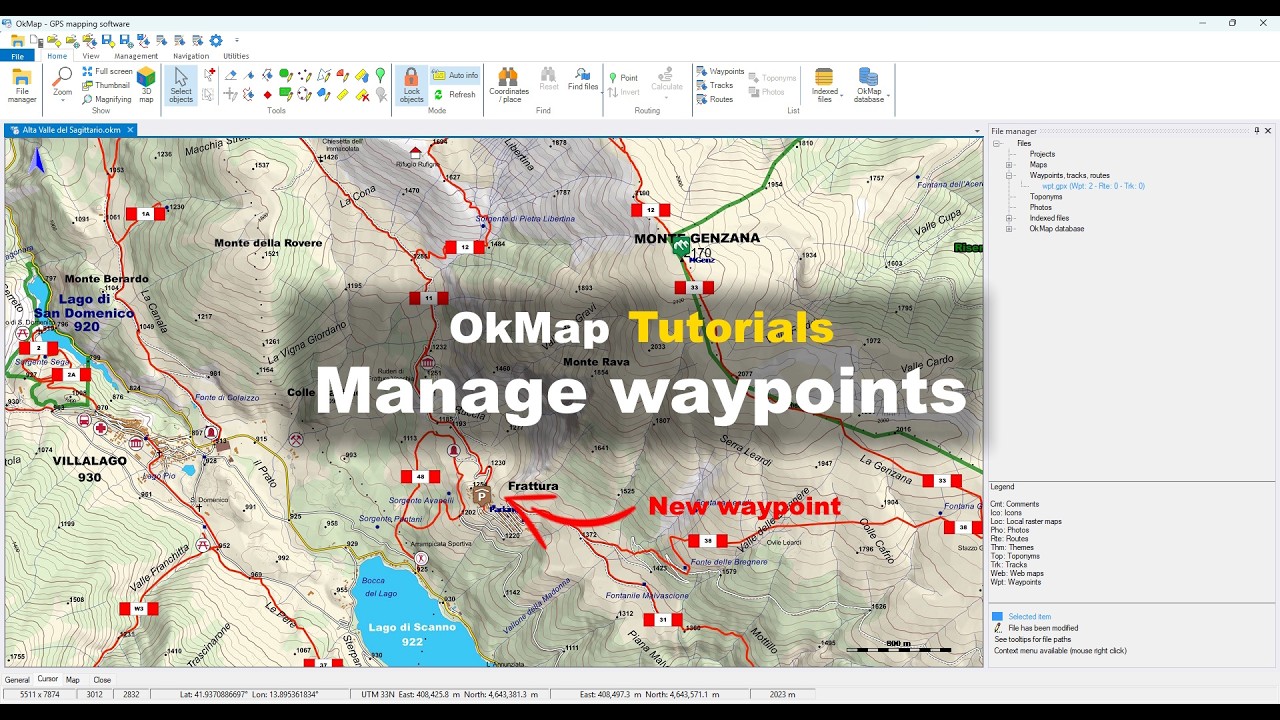Toggle Auto info mode

pos(455,75)
